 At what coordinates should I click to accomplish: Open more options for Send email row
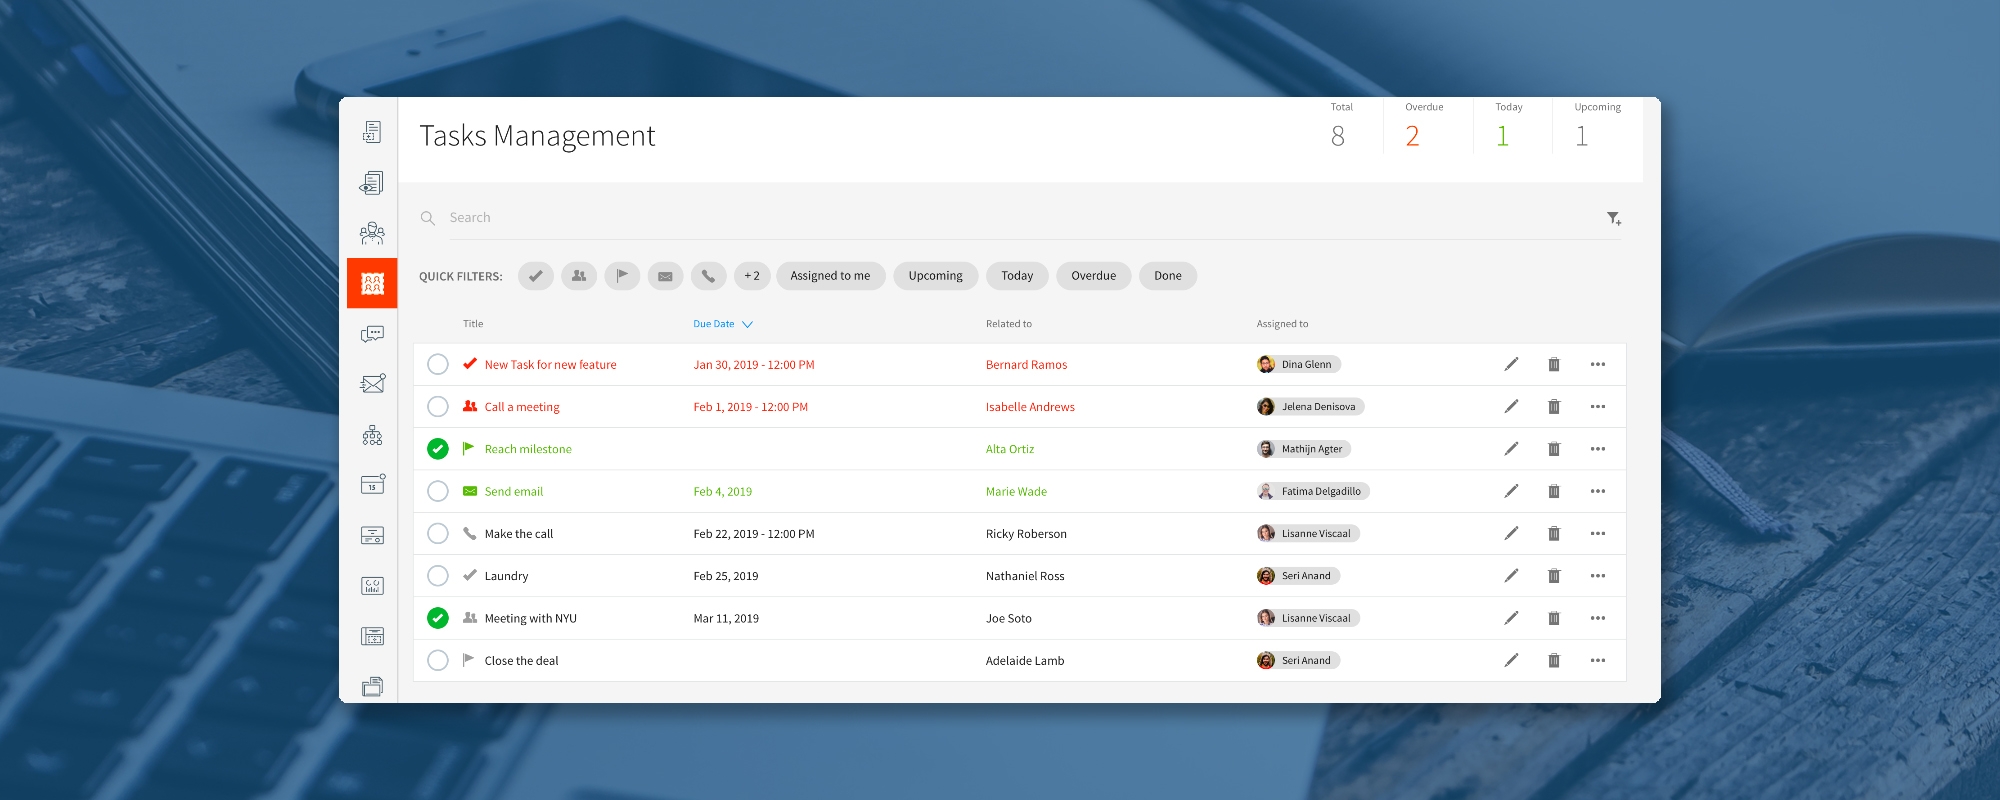tap(1598, 491)
